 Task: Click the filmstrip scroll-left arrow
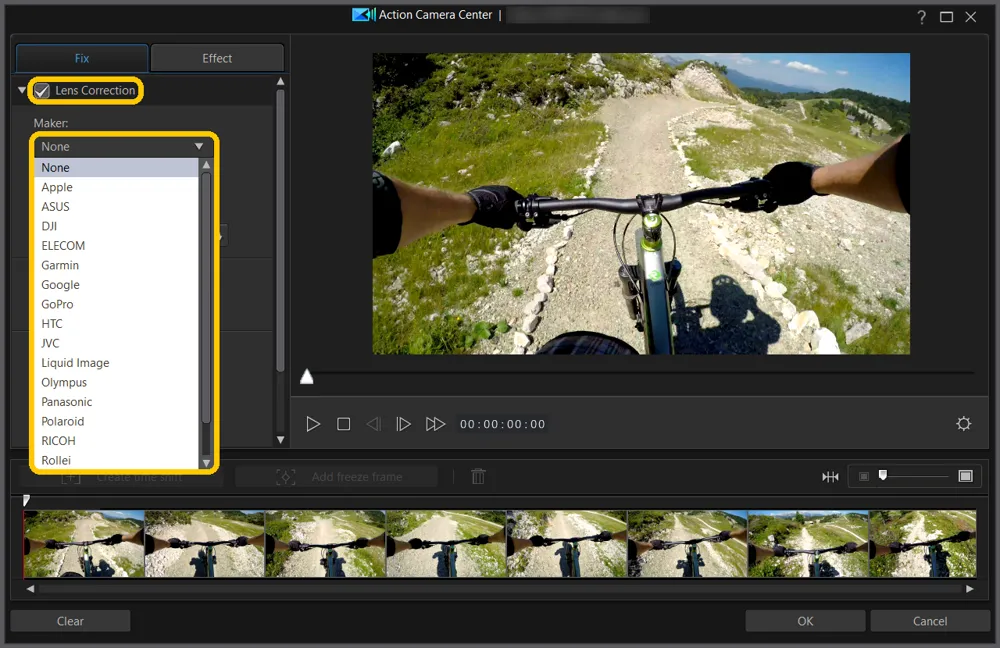[30, 589]
